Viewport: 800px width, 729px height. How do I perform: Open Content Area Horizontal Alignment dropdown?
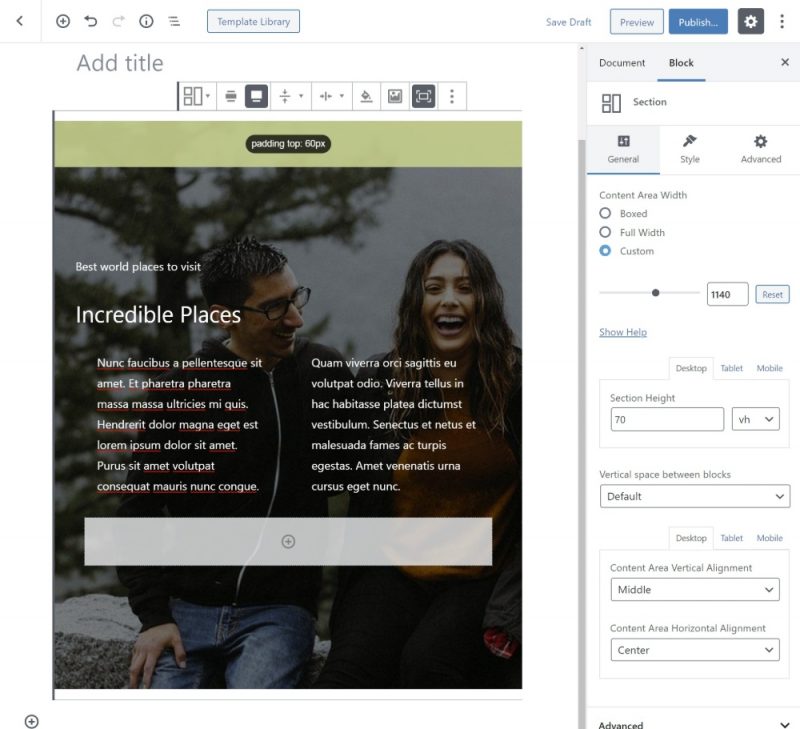pos(695,650)
